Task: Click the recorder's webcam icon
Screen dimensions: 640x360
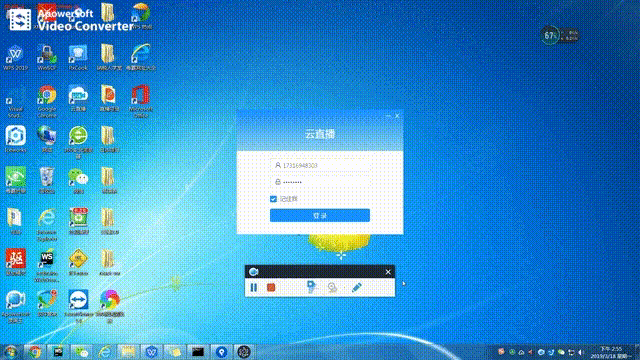Action: click(x=332, y=287)
